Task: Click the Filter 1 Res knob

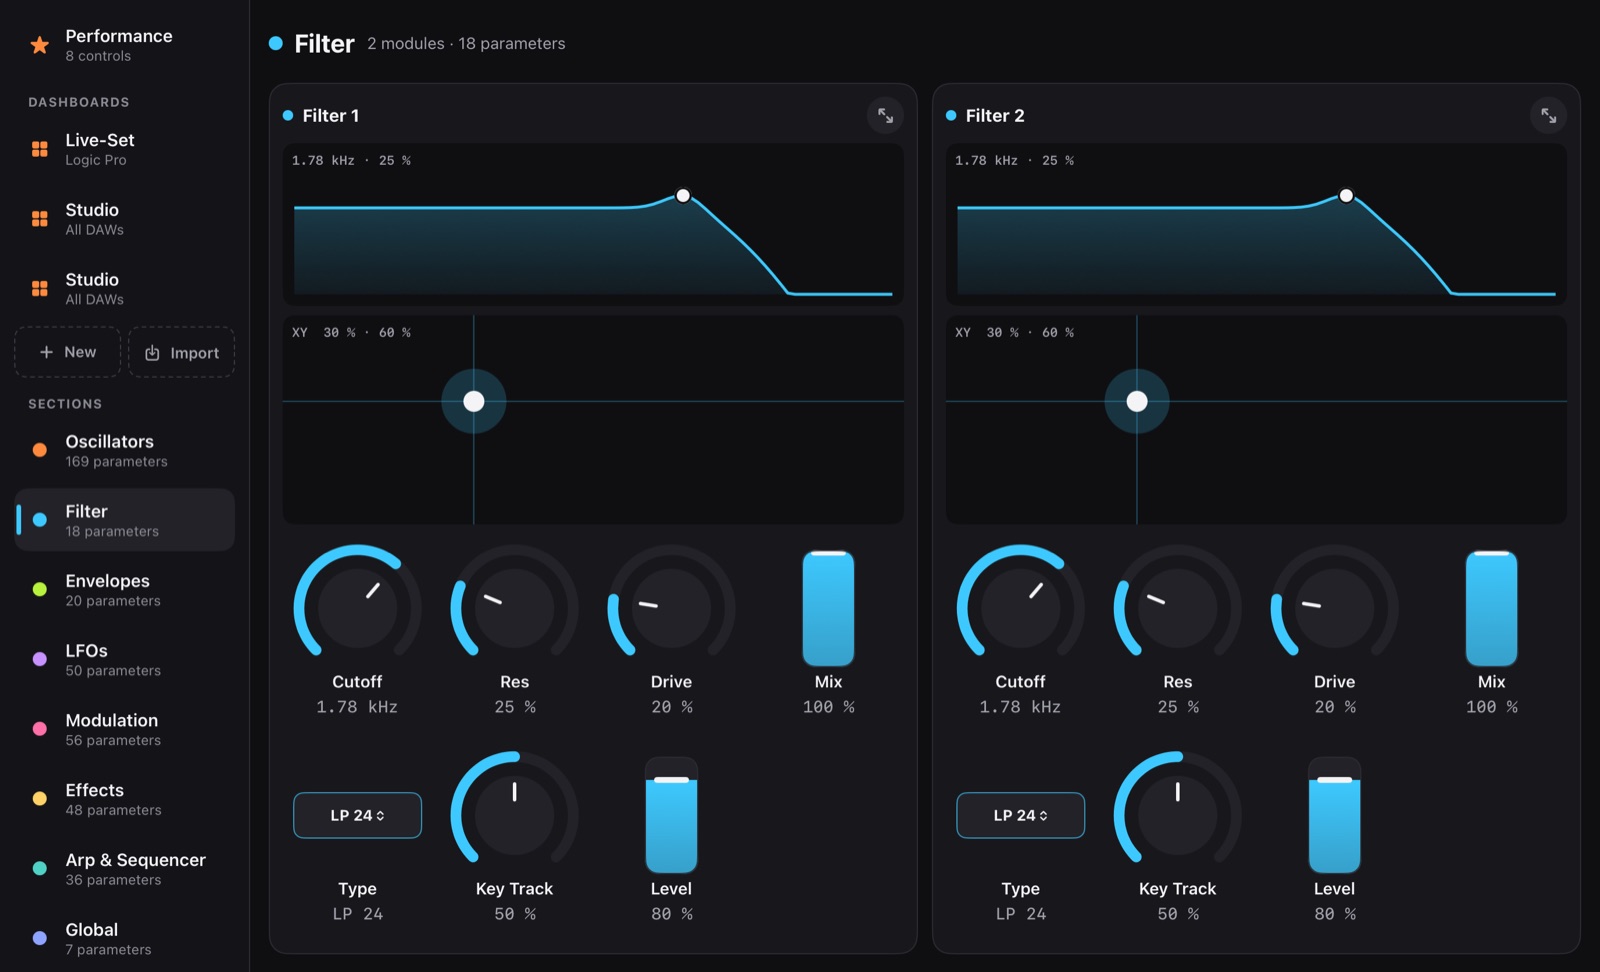Action: point(514,608)
